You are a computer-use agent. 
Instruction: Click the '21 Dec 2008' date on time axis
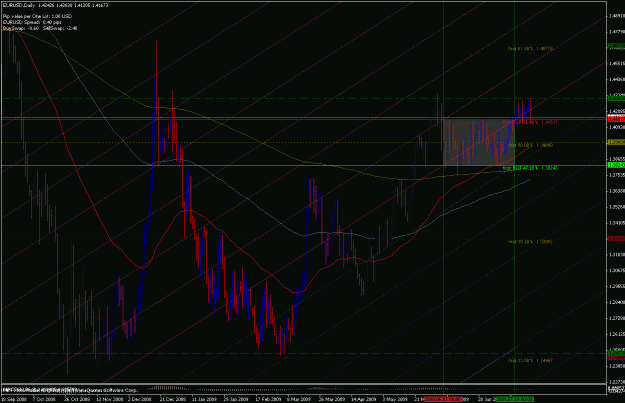[x=173, y=399]
